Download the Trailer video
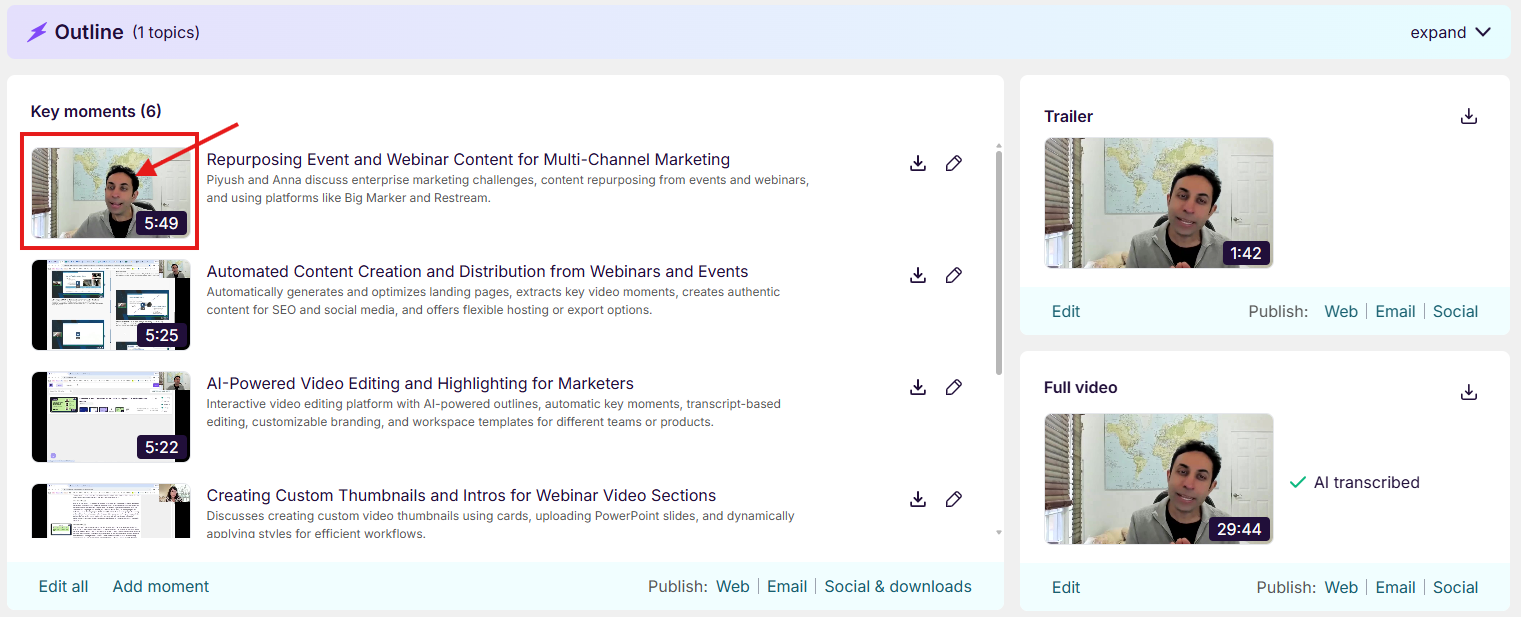1521x617 pixels. [x=1469, y=116]
